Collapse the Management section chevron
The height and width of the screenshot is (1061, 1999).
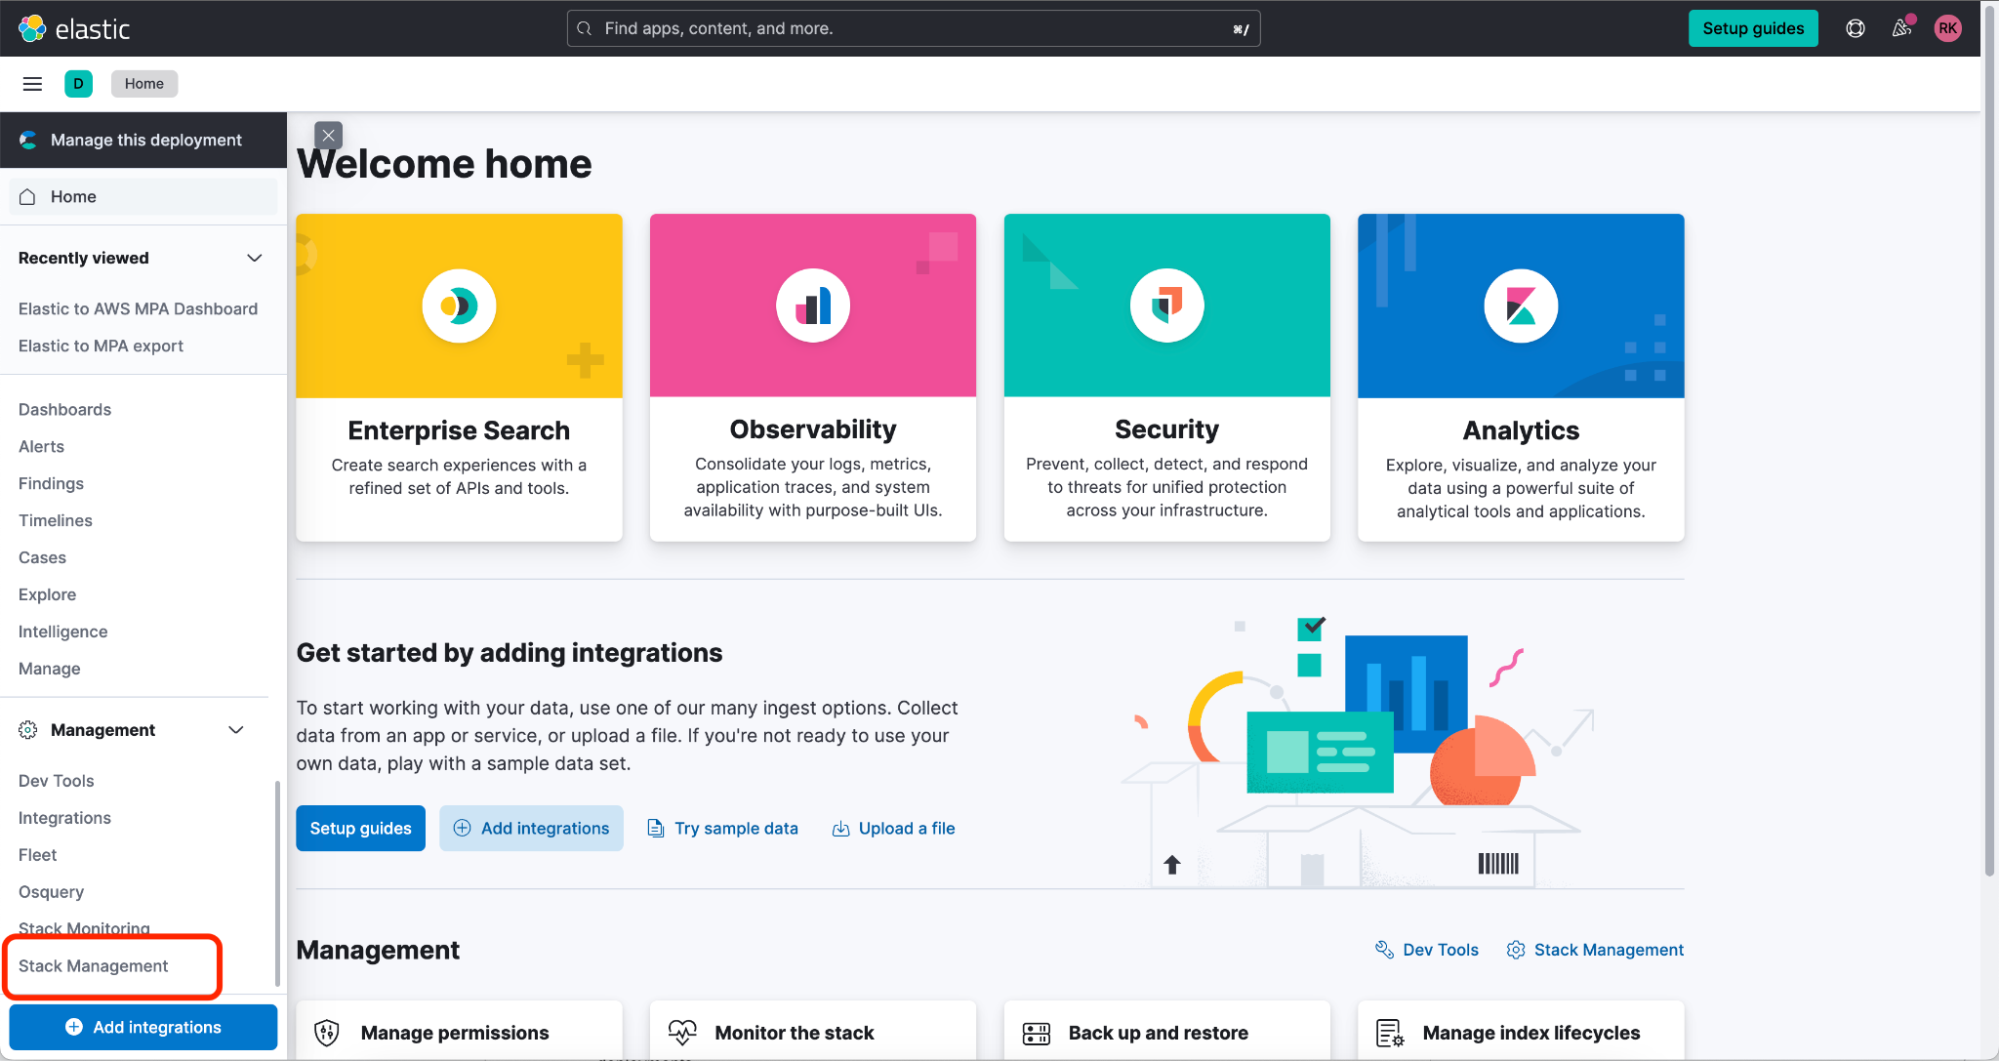[x=236, y=730]
